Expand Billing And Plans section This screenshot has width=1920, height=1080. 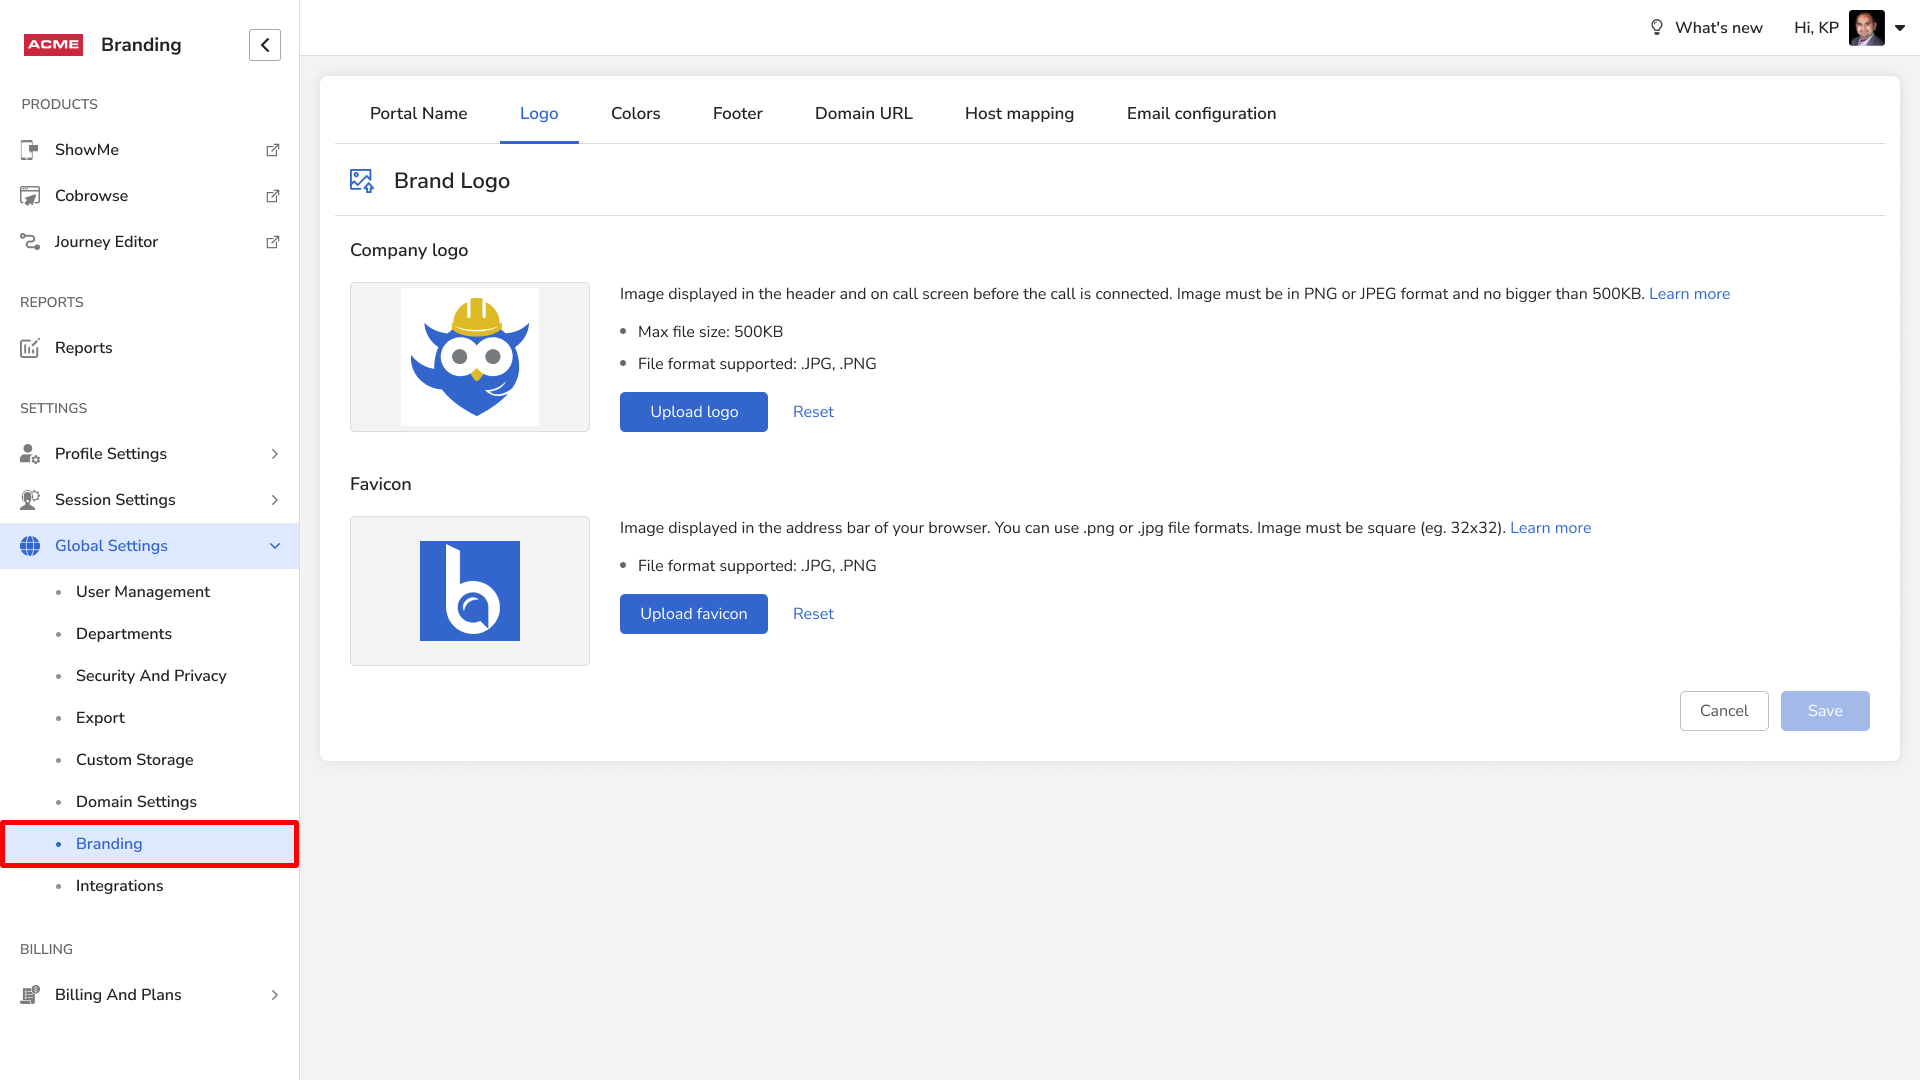[274, 995]
